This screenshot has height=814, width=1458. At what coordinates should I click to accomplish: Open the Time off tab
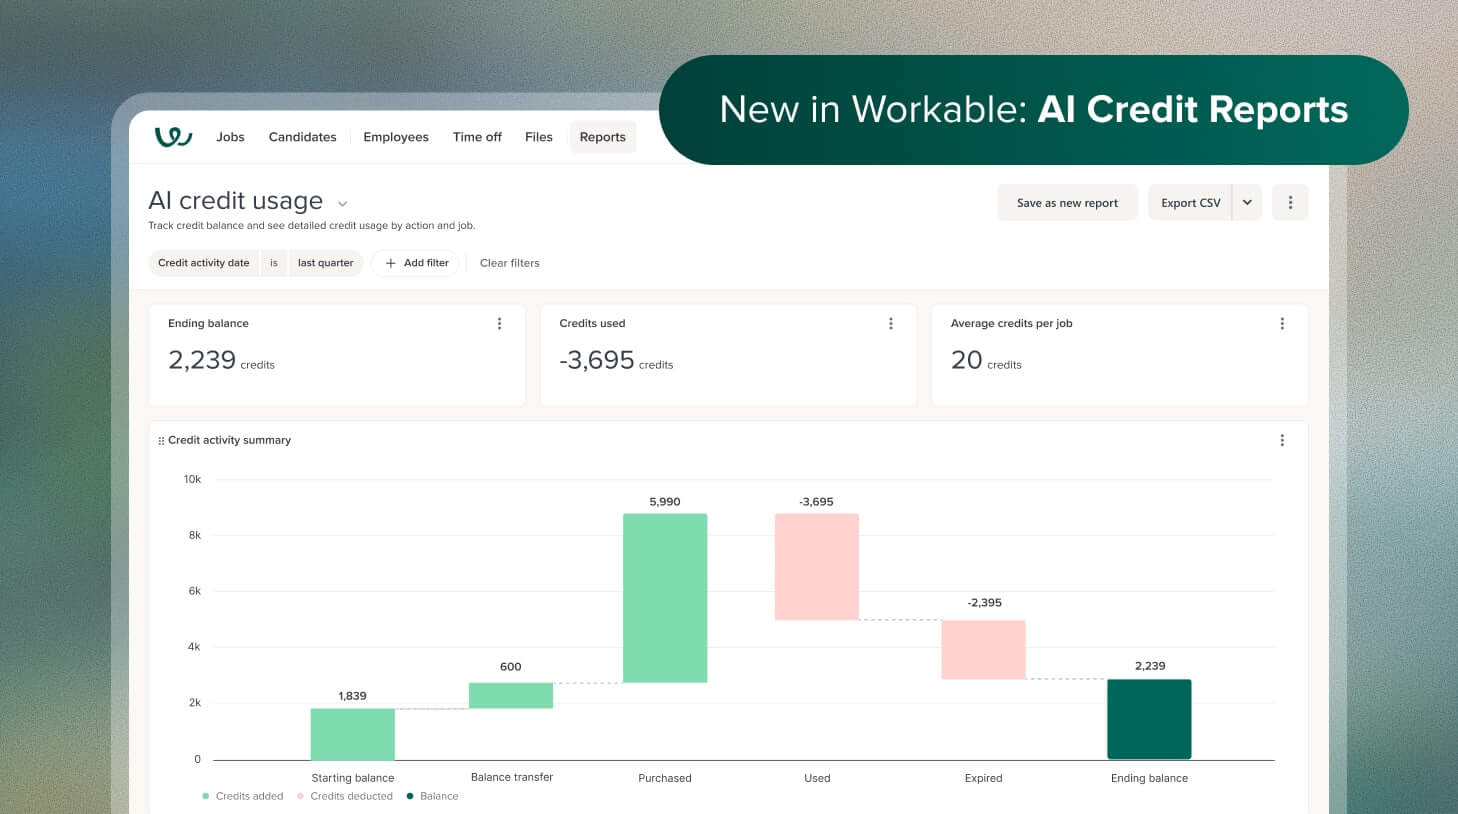[x=477, y=137]
